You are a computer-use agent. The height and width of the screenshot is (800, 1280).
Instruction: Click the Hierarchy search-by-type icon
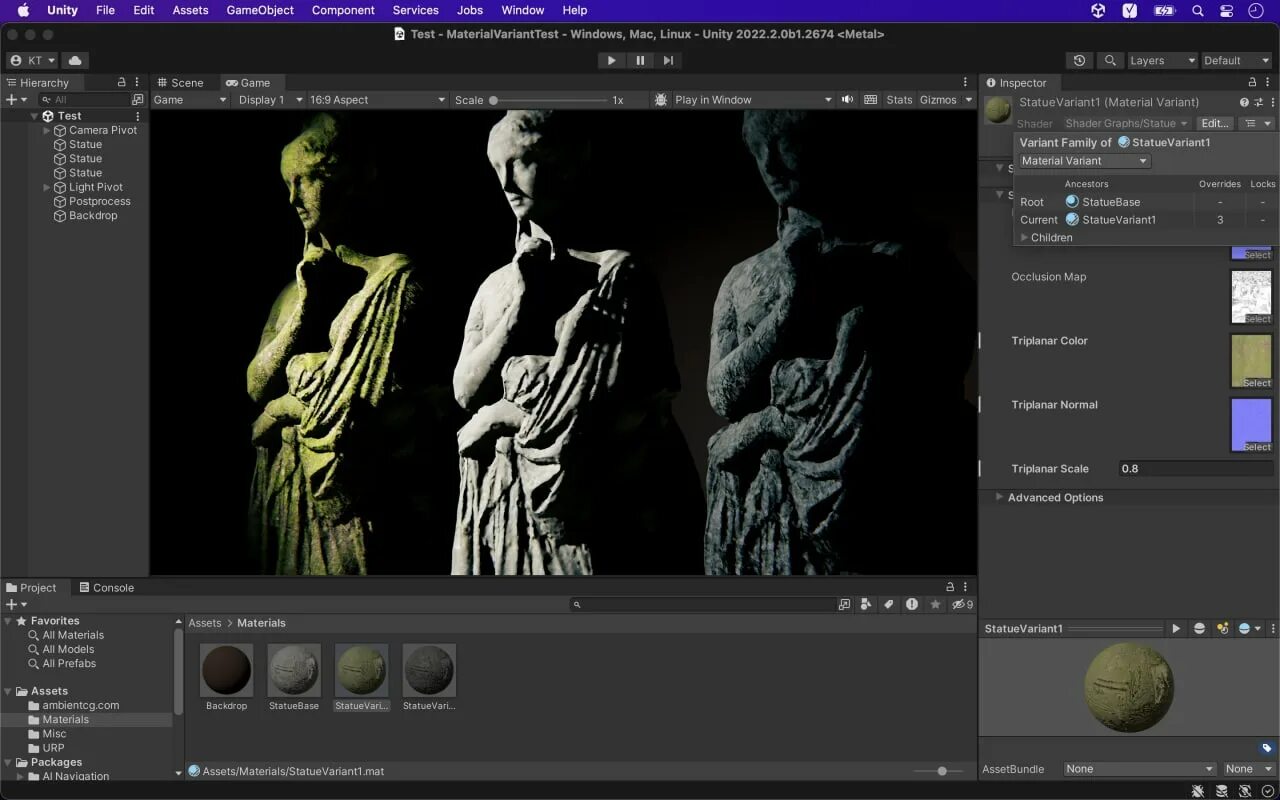138,100
